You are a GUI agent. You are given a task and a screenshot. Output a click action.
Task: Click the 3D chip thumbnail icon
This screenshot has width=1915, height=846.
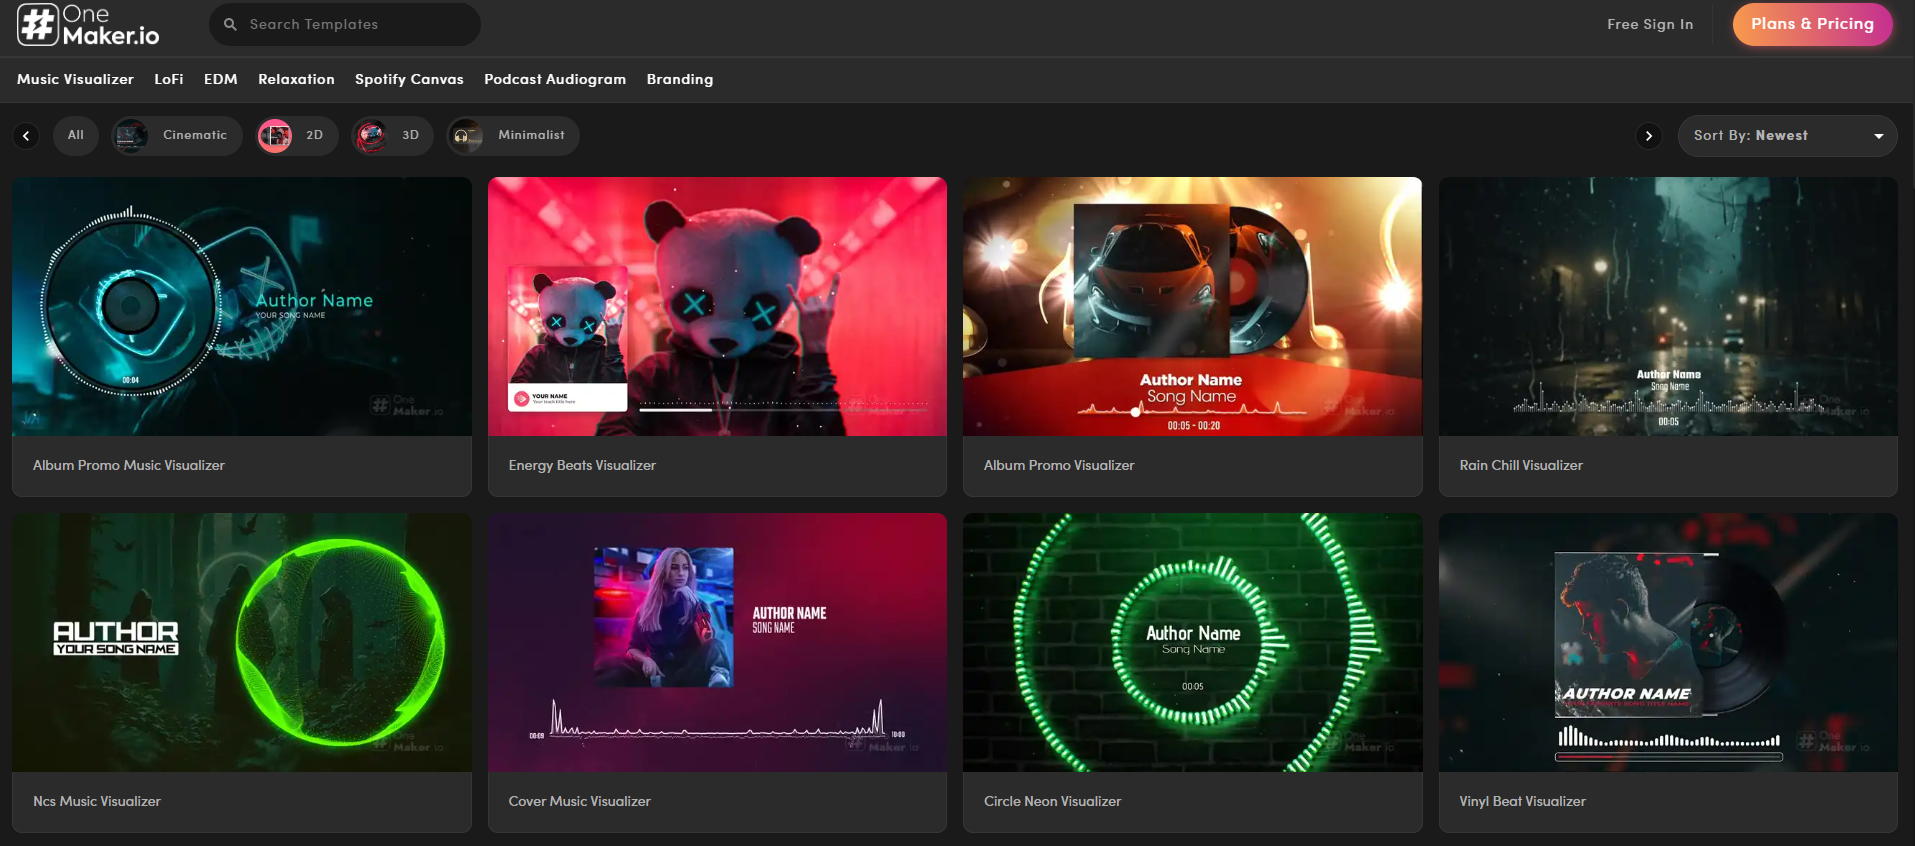pos(371,135)
